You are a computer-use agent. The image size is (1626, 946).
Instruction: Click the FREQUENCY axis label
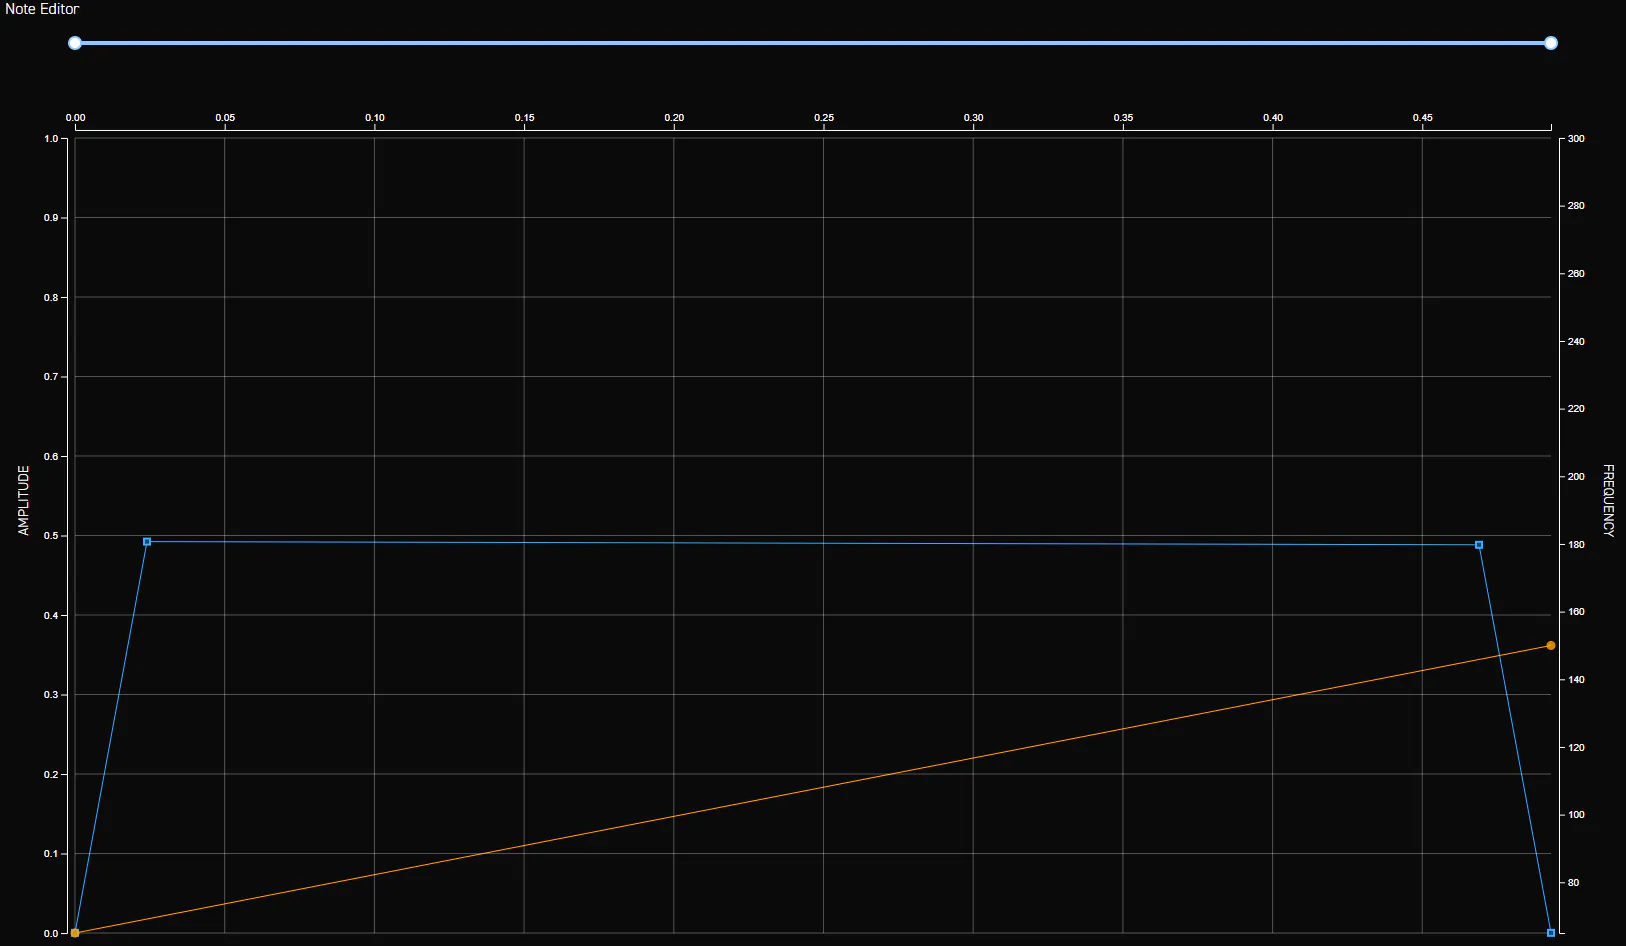click(x=1608, y=500)
